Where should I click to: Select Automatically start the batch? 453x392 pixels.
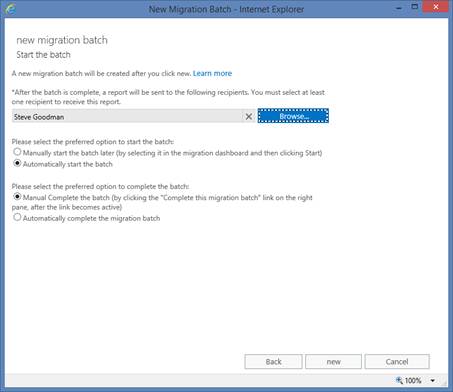[x=17, y=163]
